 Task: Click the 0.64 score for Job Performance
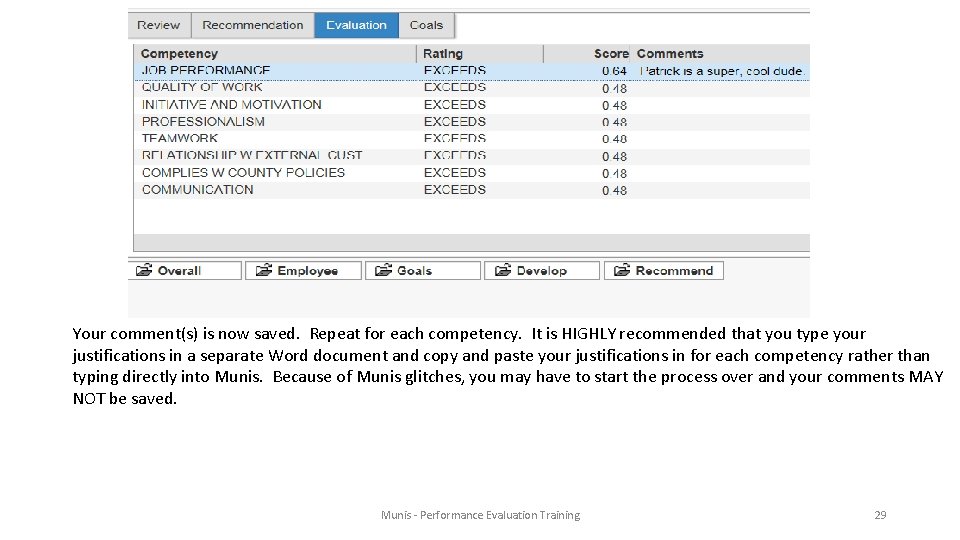[x=614, y=71]
